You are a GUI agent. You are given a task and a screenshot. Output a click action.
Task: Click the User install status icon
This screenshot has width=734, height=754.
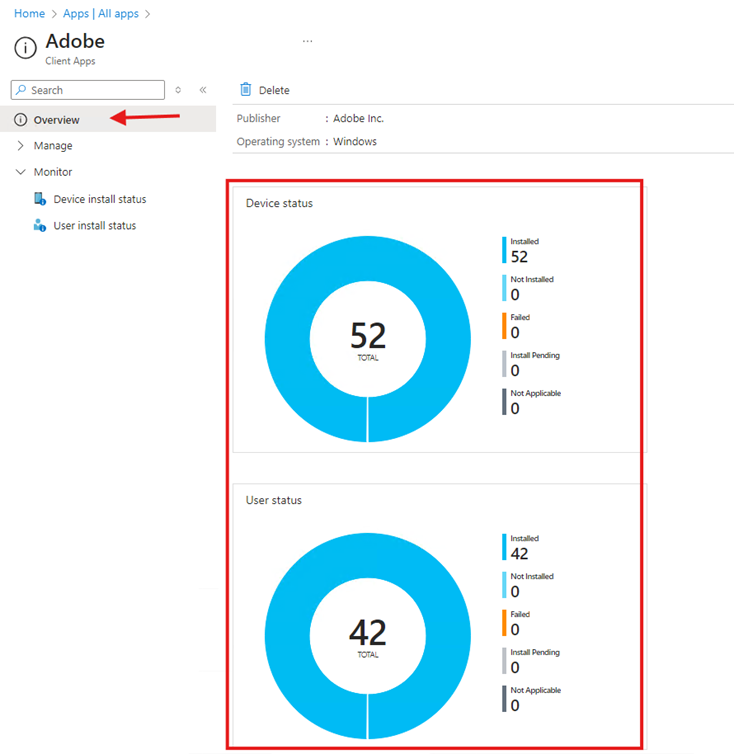40,225
